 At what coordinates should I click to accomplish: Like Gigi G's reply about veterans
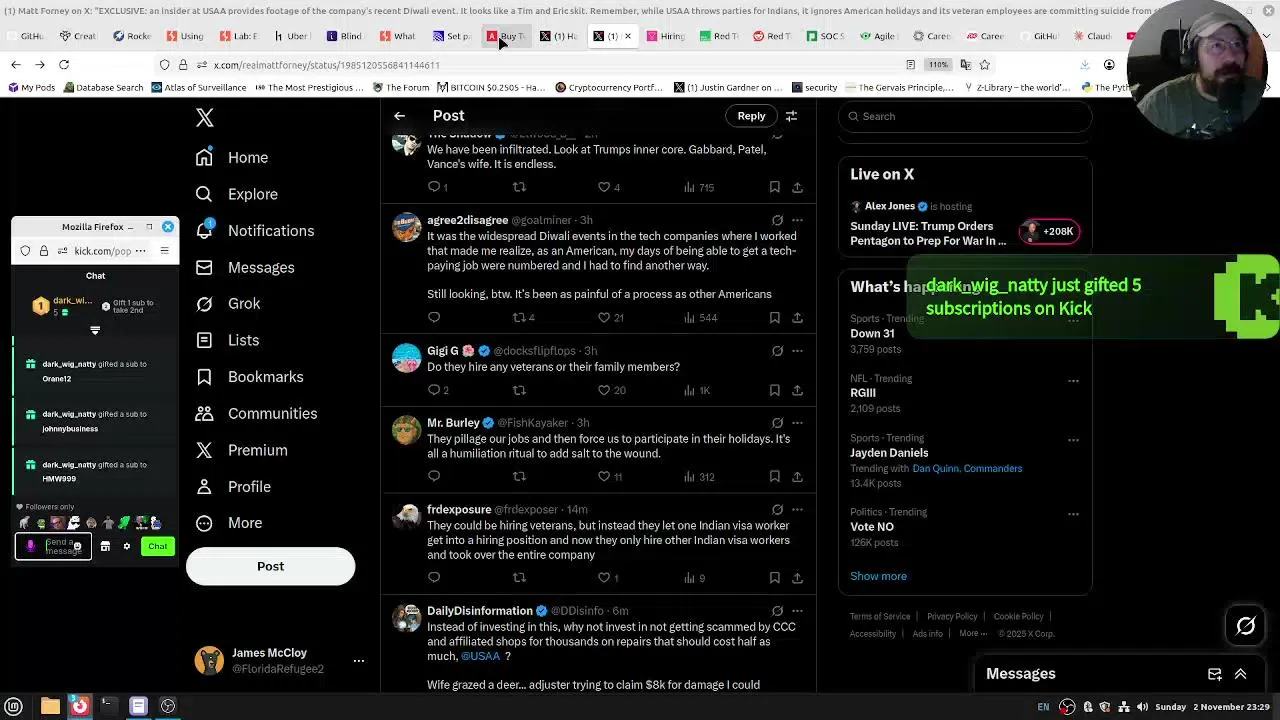pos(603,390)
